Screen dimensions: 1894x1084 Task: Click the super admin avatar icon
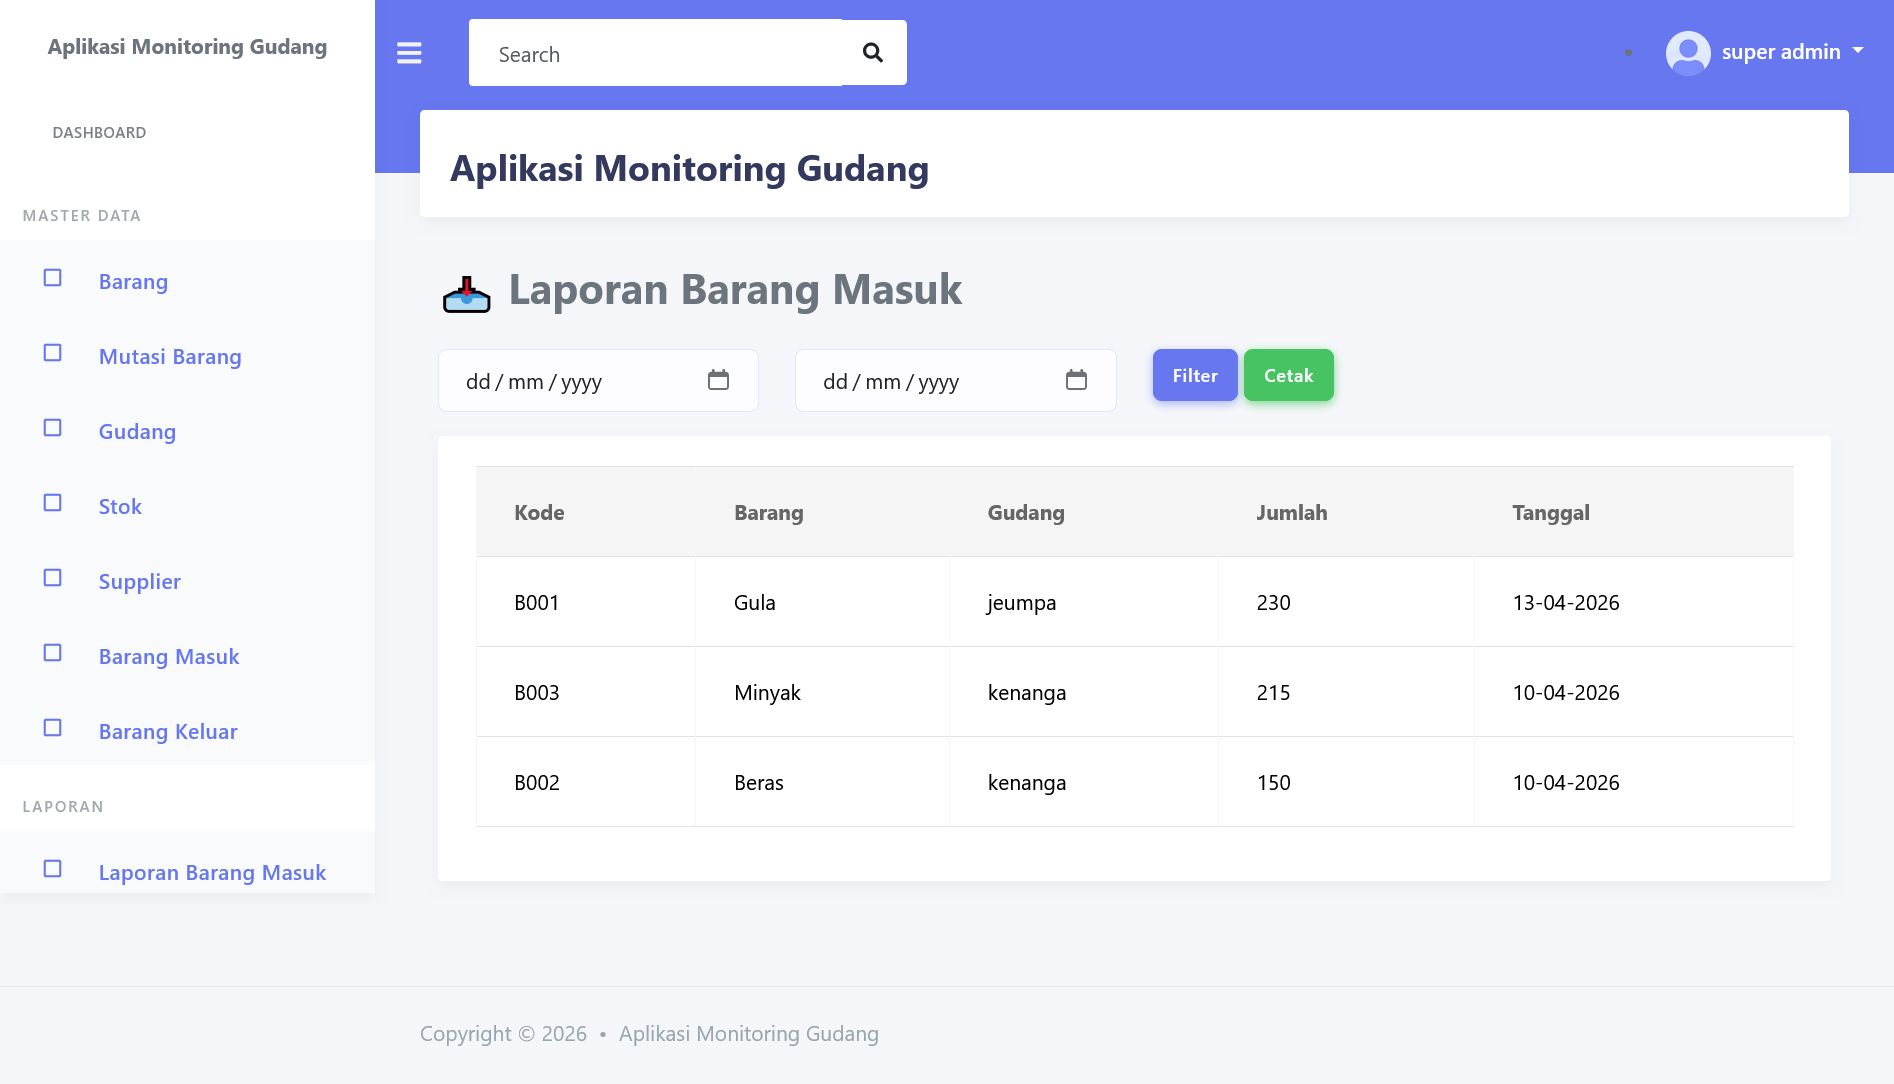point(1687,53)
